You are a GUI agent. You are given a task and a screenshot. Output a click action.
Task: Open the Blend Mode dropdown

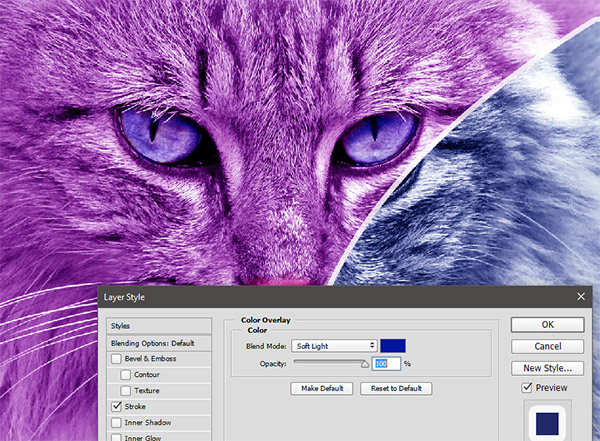point(335,345)
